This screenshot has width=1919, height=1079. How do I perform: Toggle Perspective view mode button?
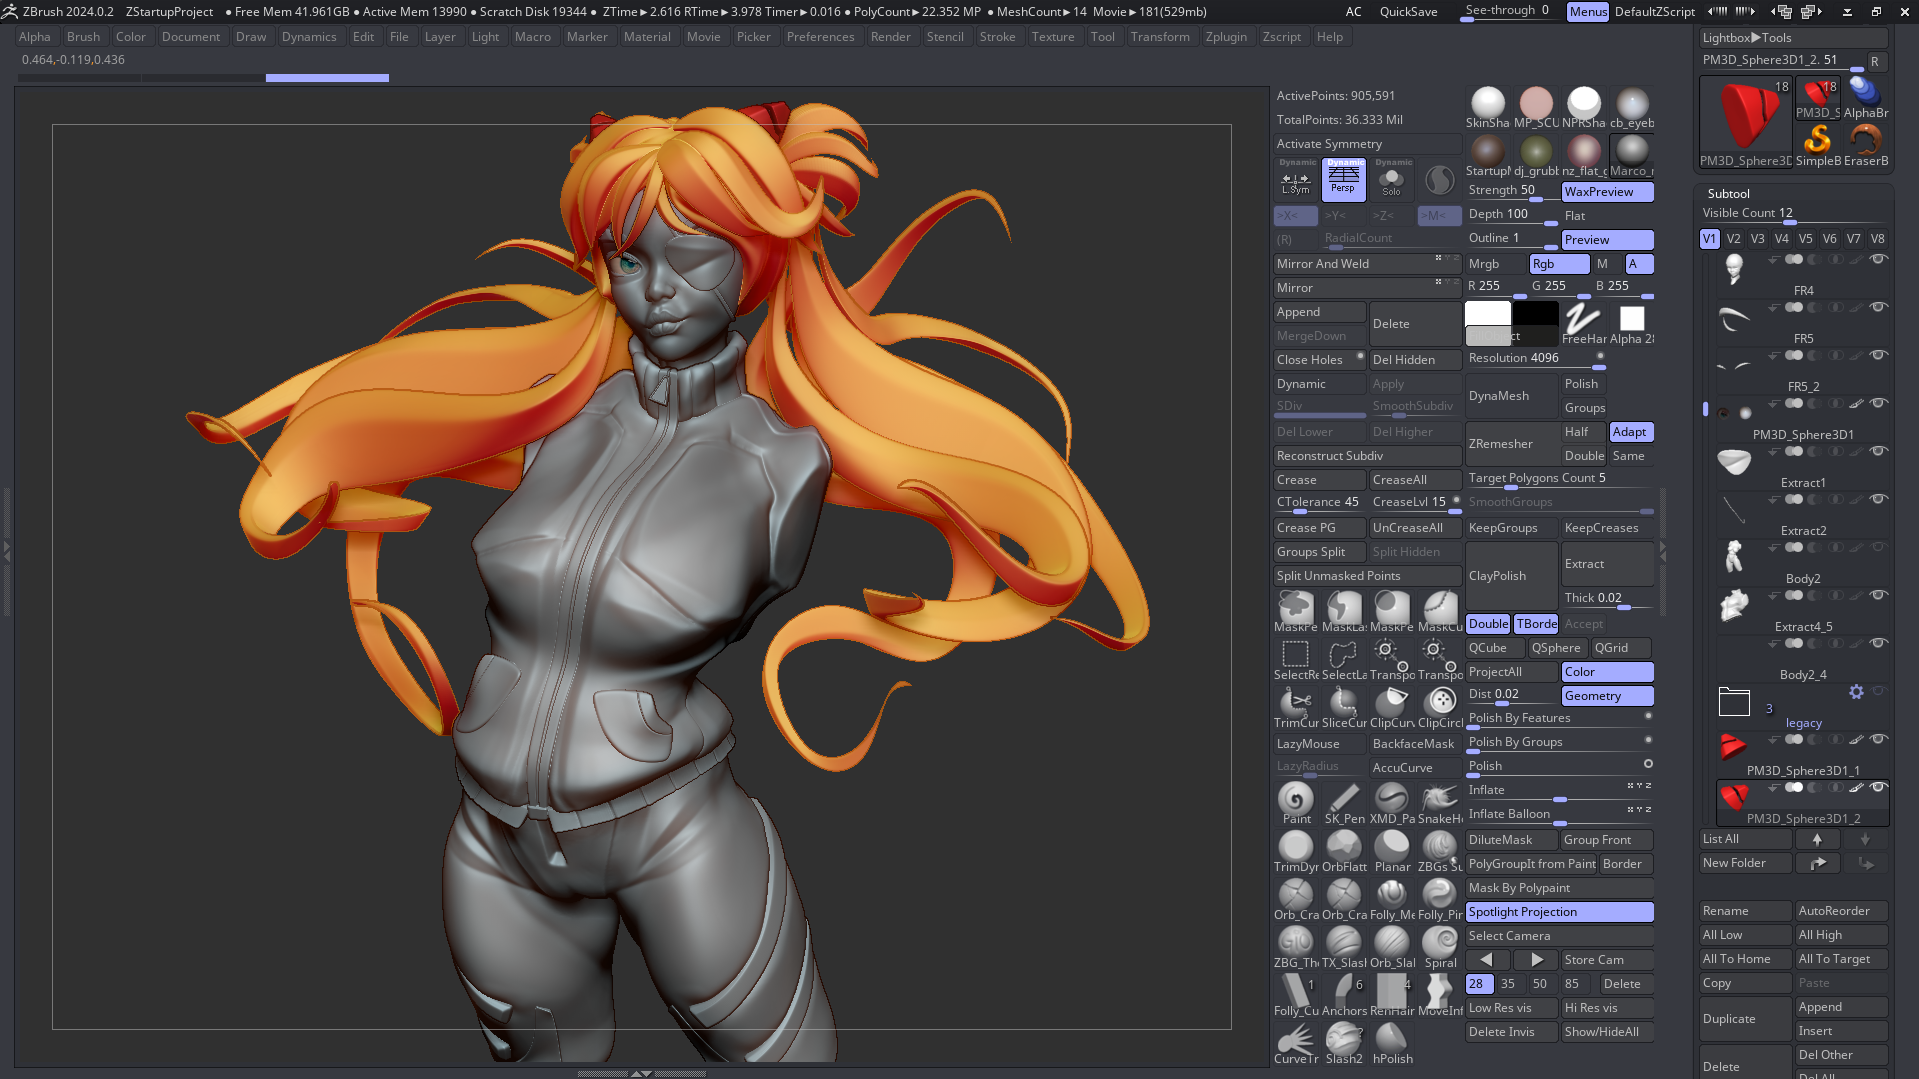pos(1343,179)
